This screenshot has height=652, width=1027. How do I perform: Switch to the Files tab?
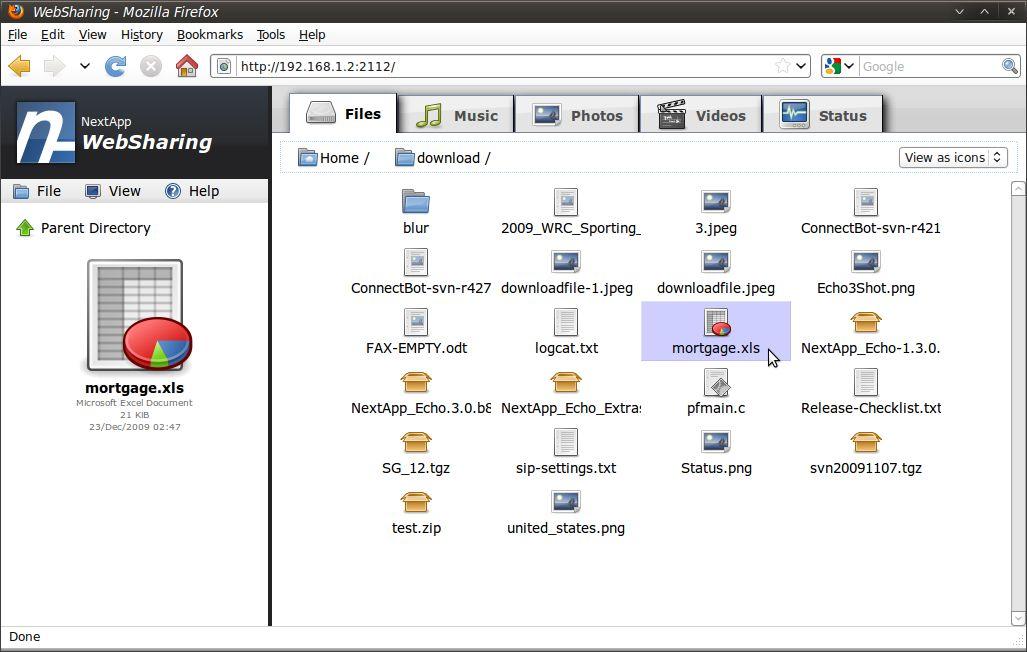[343, 113]
